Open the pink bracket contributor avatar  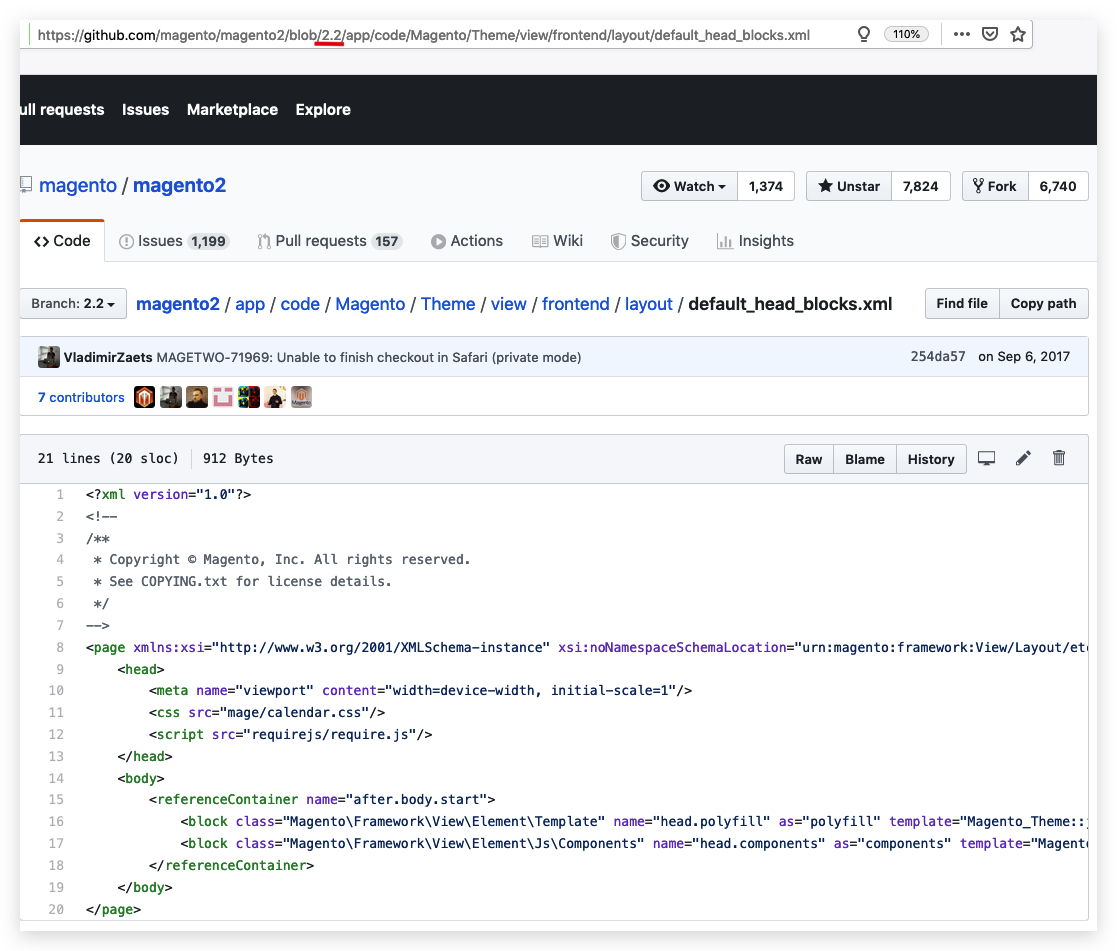223,397
